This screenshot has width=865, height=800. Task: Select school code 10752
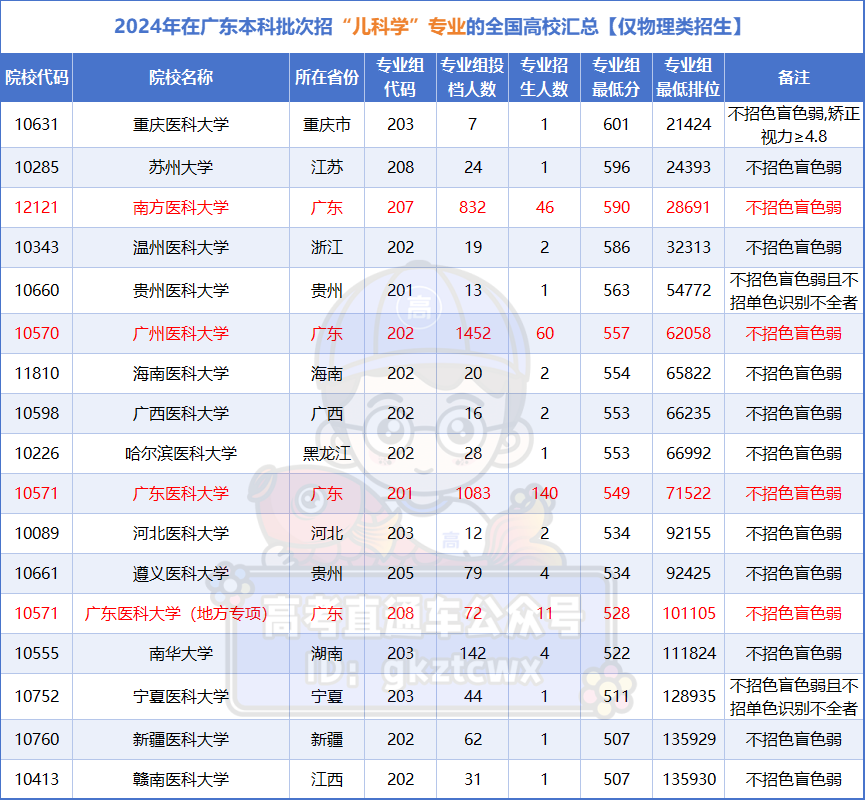pyautogui.click(x=36, y=697)
